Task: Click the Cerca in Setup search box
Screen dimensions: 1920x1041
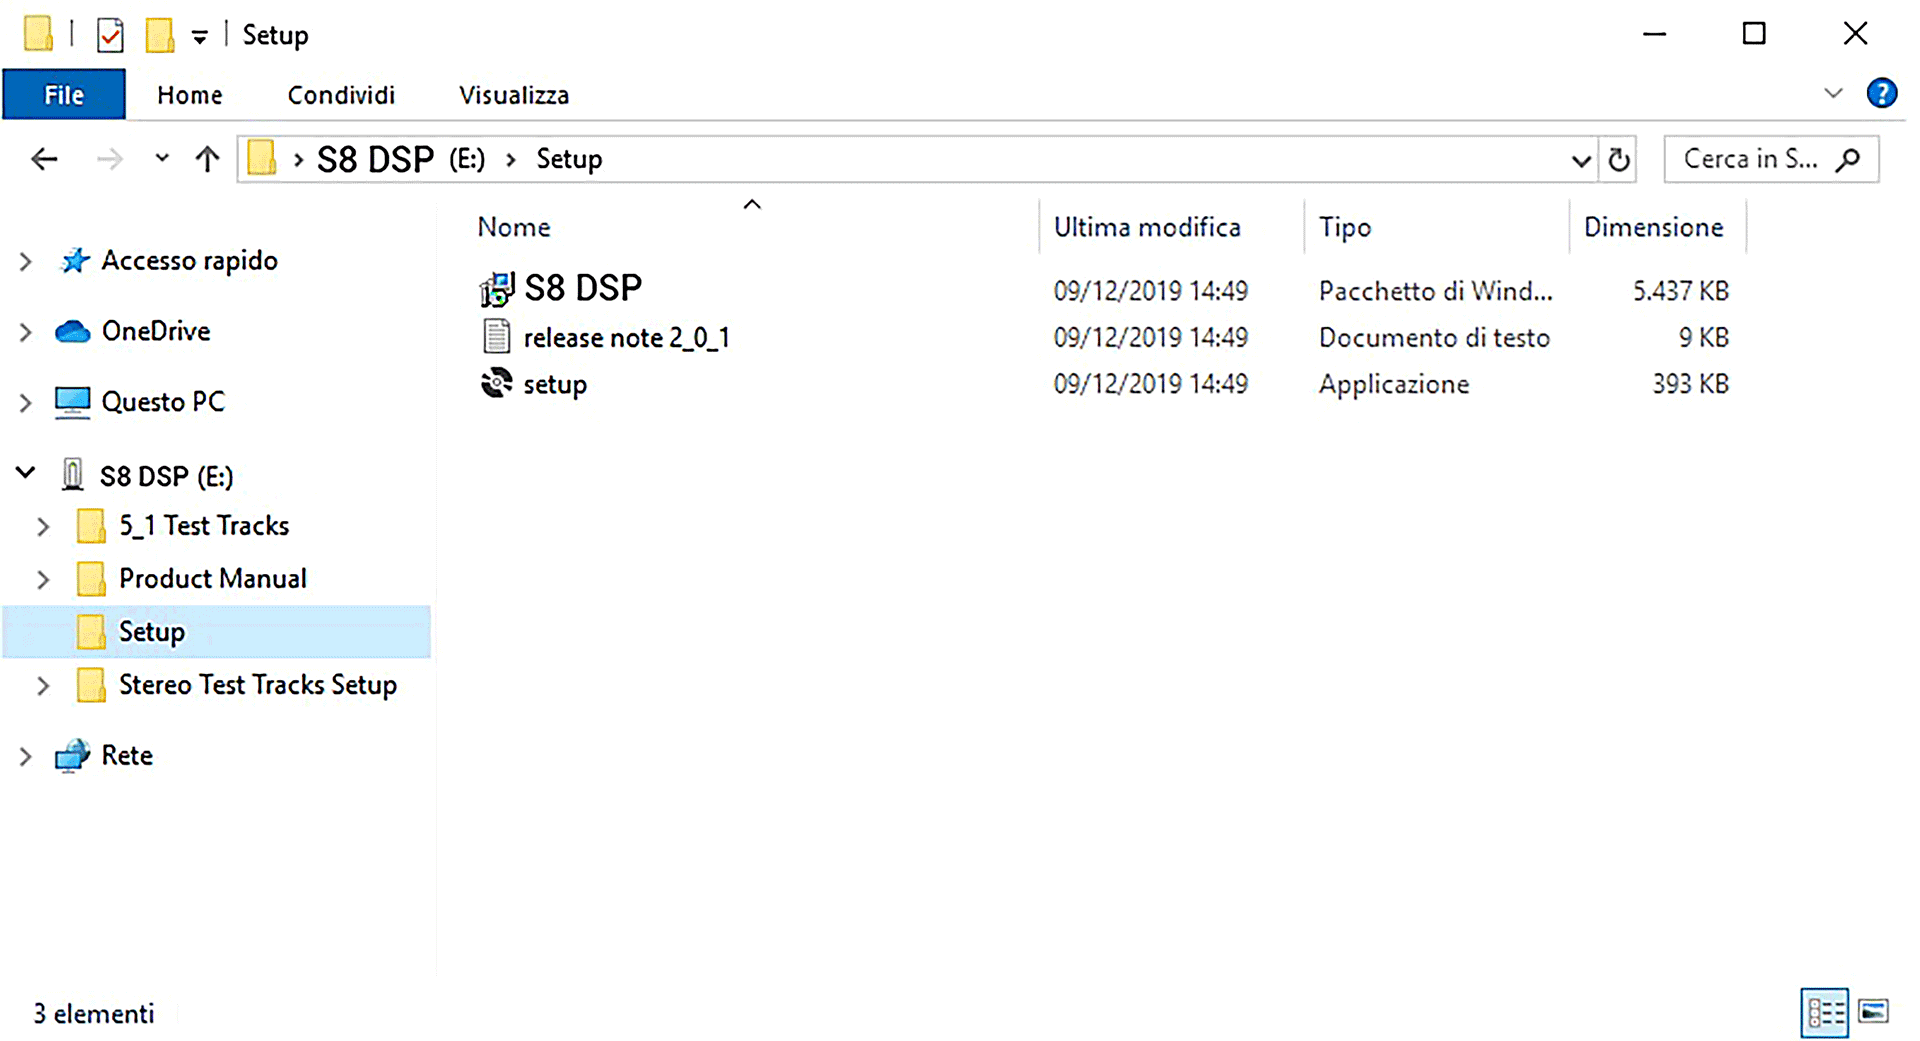Action: (x=1751, y=159)
